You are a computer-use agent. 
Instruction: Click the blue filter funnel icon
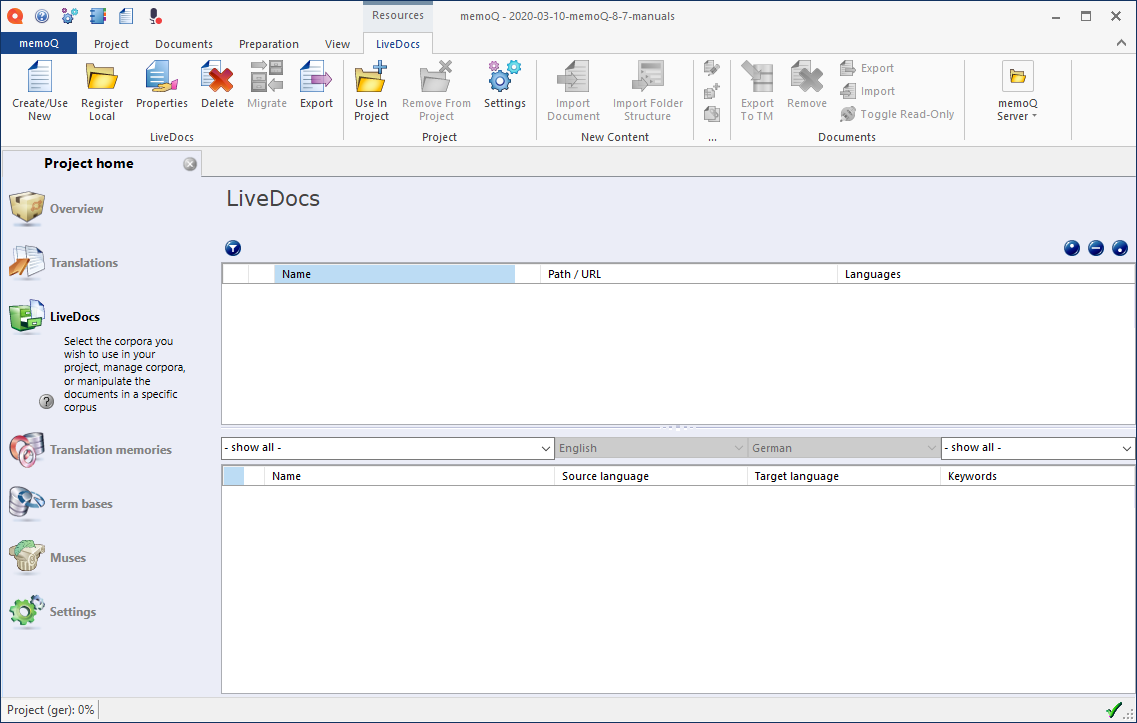[233, 248]
